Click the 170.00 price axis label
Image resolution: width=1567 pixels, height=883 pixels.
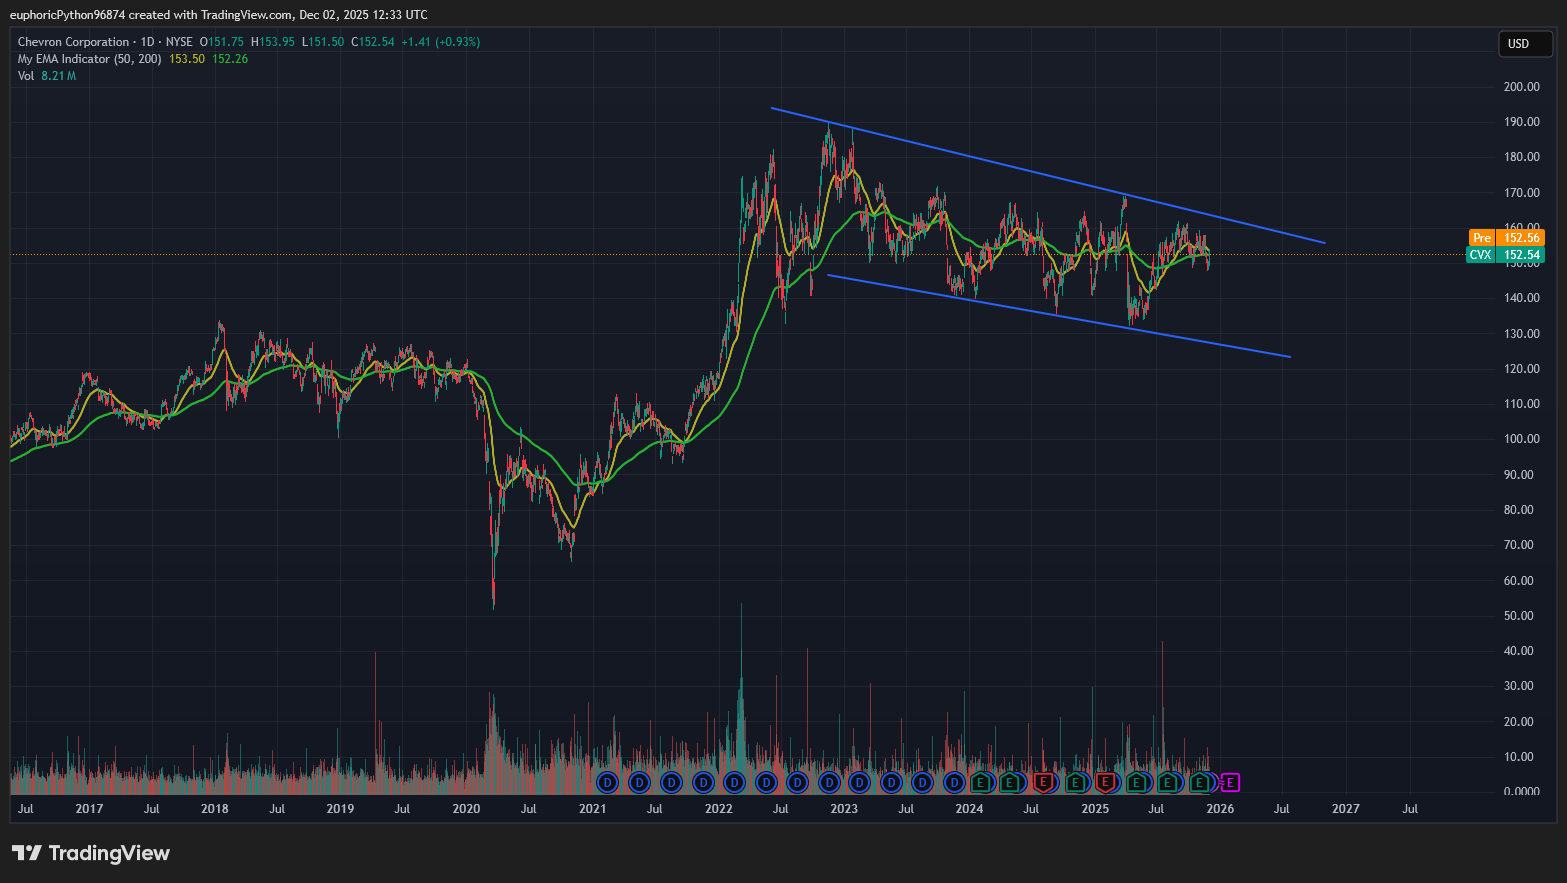tap(1522, 193)
